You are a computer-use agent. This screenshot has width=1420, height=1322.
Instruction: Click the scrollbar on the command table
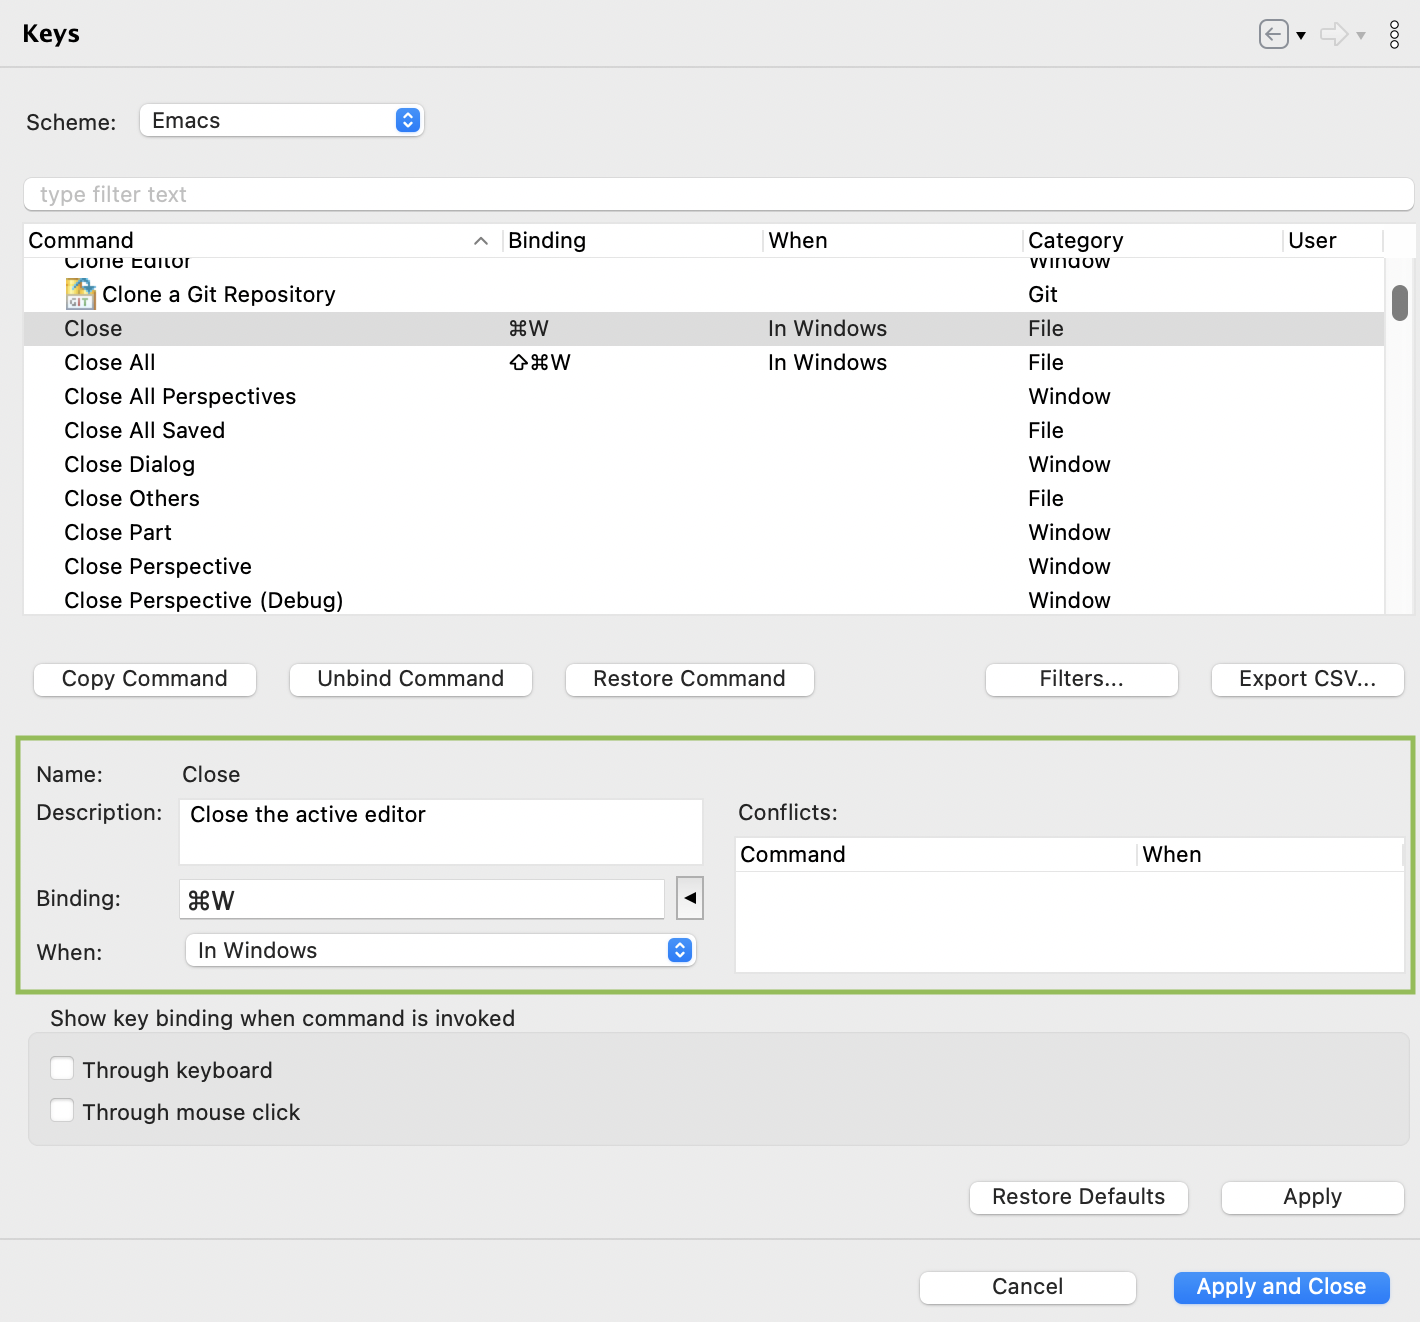[1400, 305]
